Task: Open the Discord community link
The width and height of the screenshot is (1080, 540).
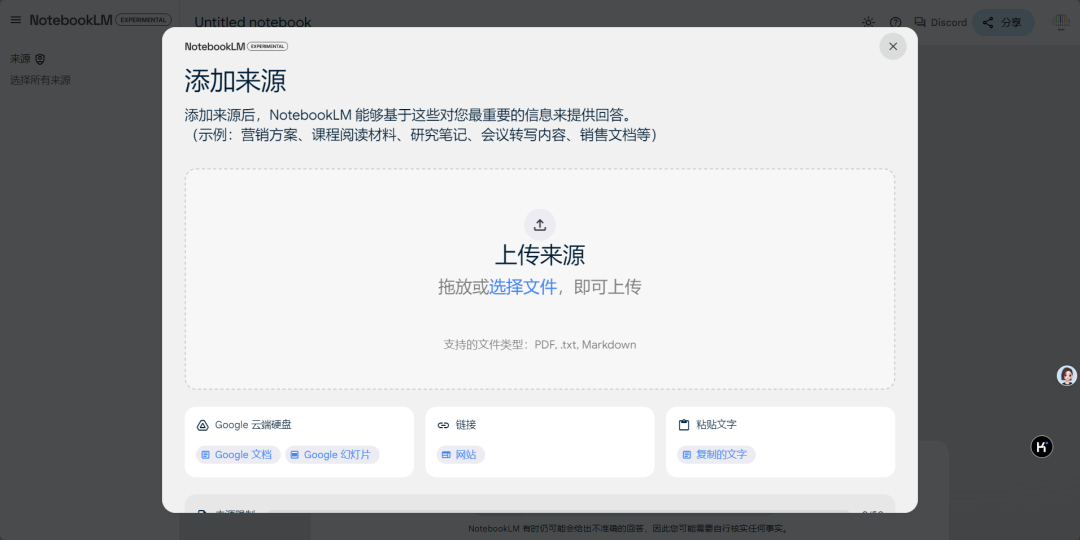Action: [940, 22]
